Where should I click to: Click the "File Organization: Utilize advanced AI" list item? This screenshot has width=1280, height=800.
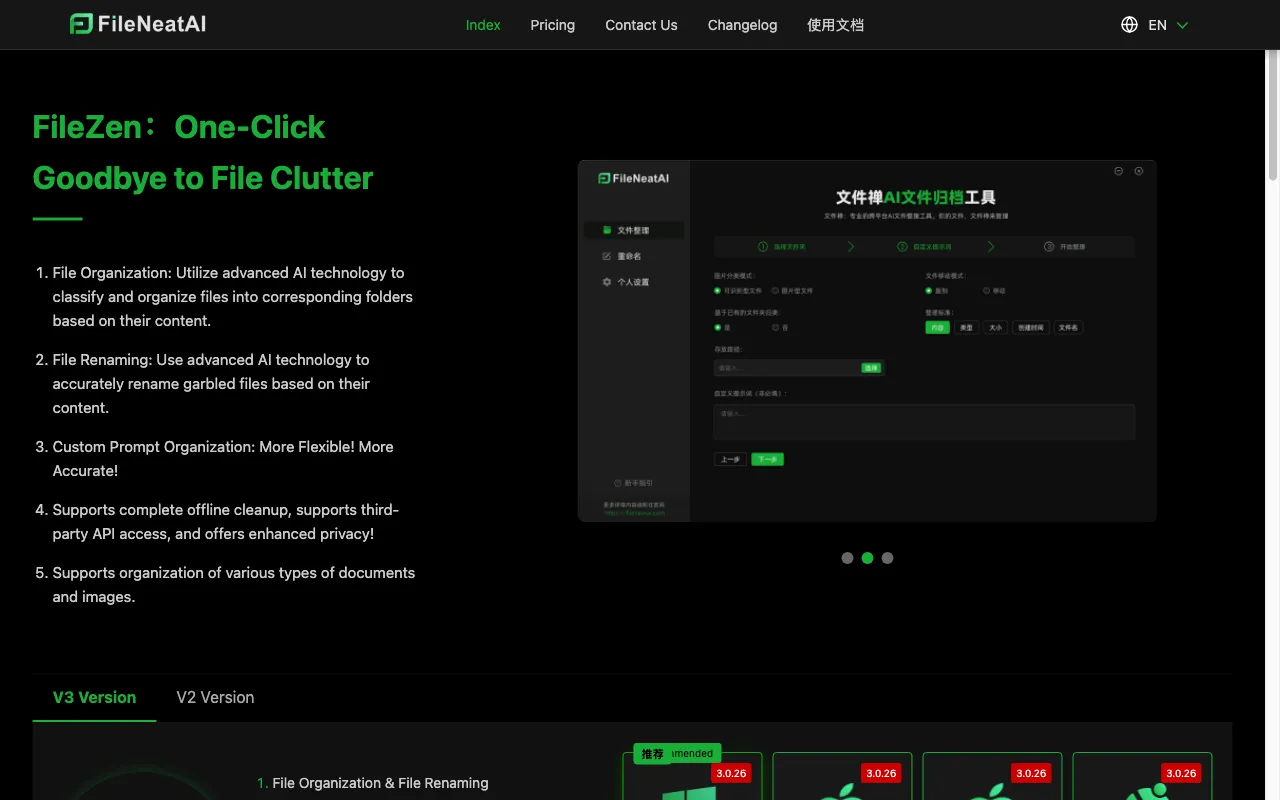[x=233, y=297]
